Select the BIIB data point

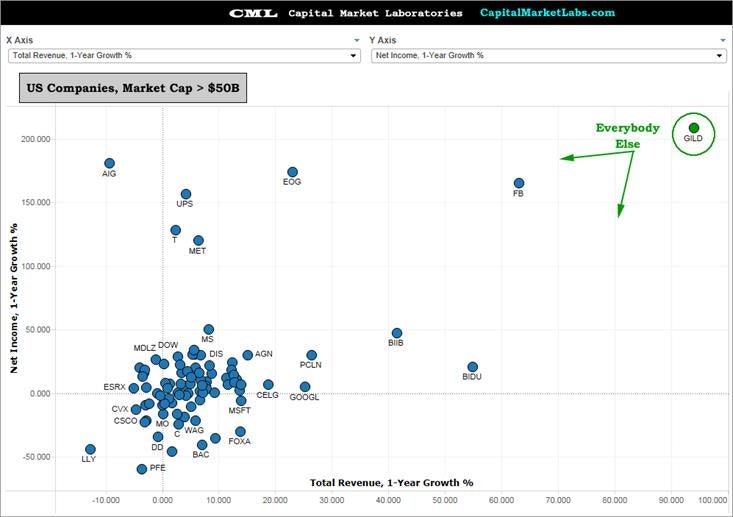point(397,333)
